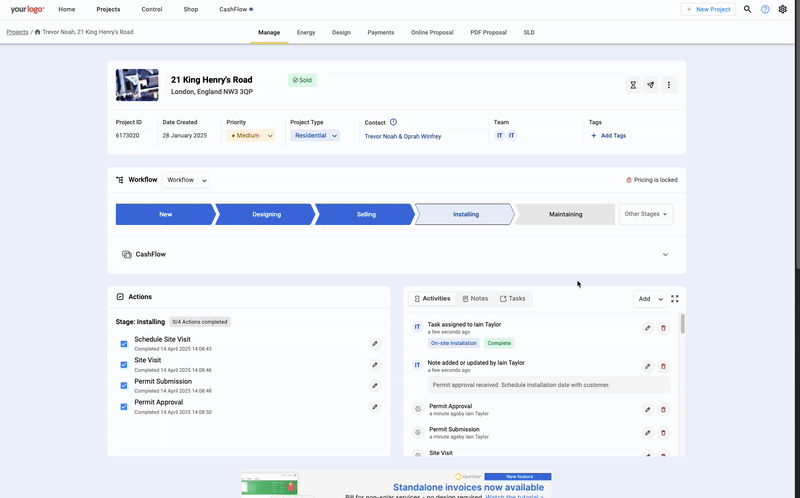Image resolution: width=800 pixels, height=498 pixels.
Task: Switch to the Energy tab
Action: pyautogui.click(x=306, y=32)
